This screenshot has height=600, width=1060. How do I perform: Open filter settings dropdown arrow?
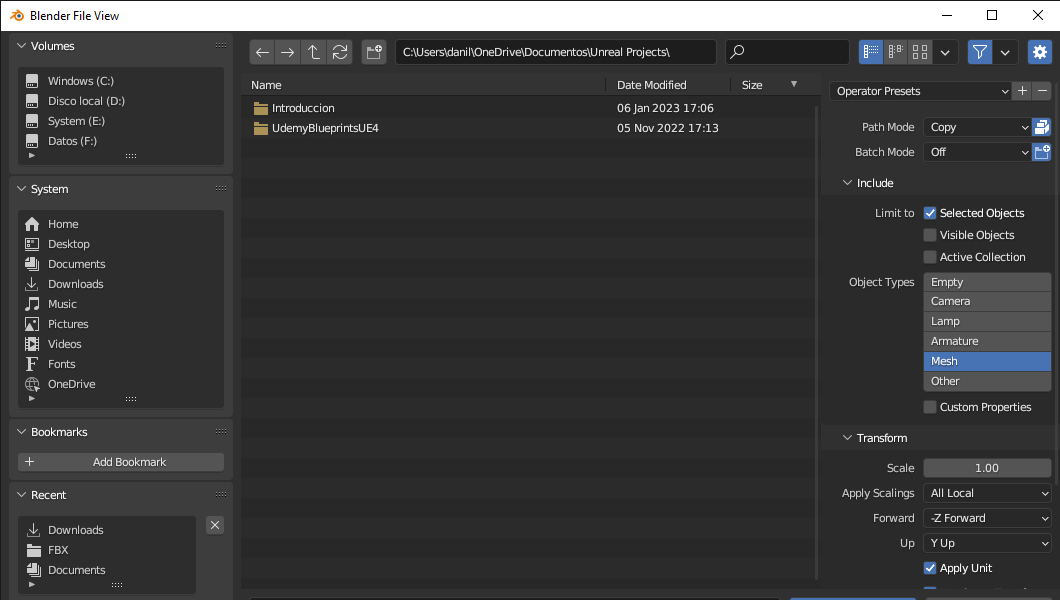pyautogui.click(x=1005, y=52)
